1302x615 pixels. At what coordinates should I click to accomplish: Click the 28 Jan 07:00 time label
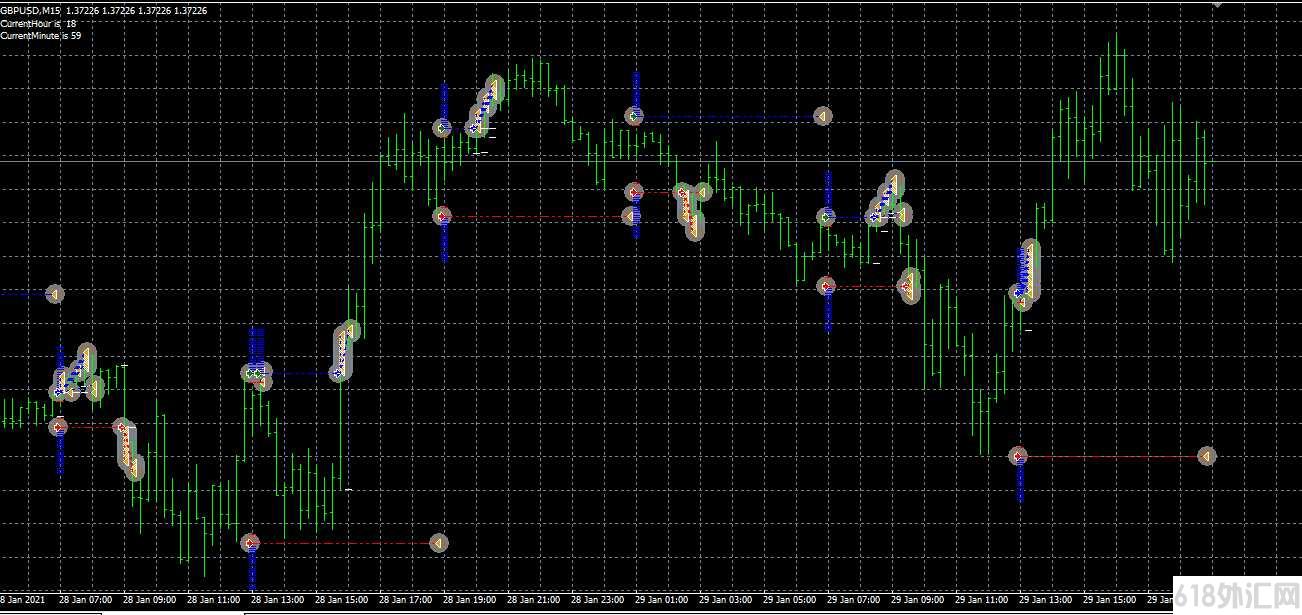click(85, 601)
